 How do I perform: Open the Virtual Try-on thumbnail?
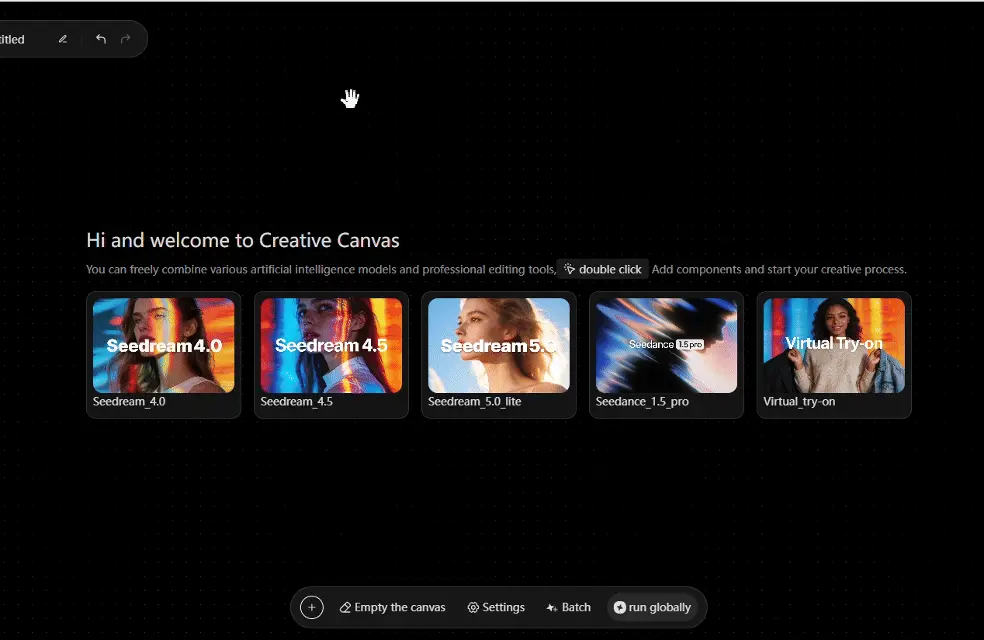point(834,346)
